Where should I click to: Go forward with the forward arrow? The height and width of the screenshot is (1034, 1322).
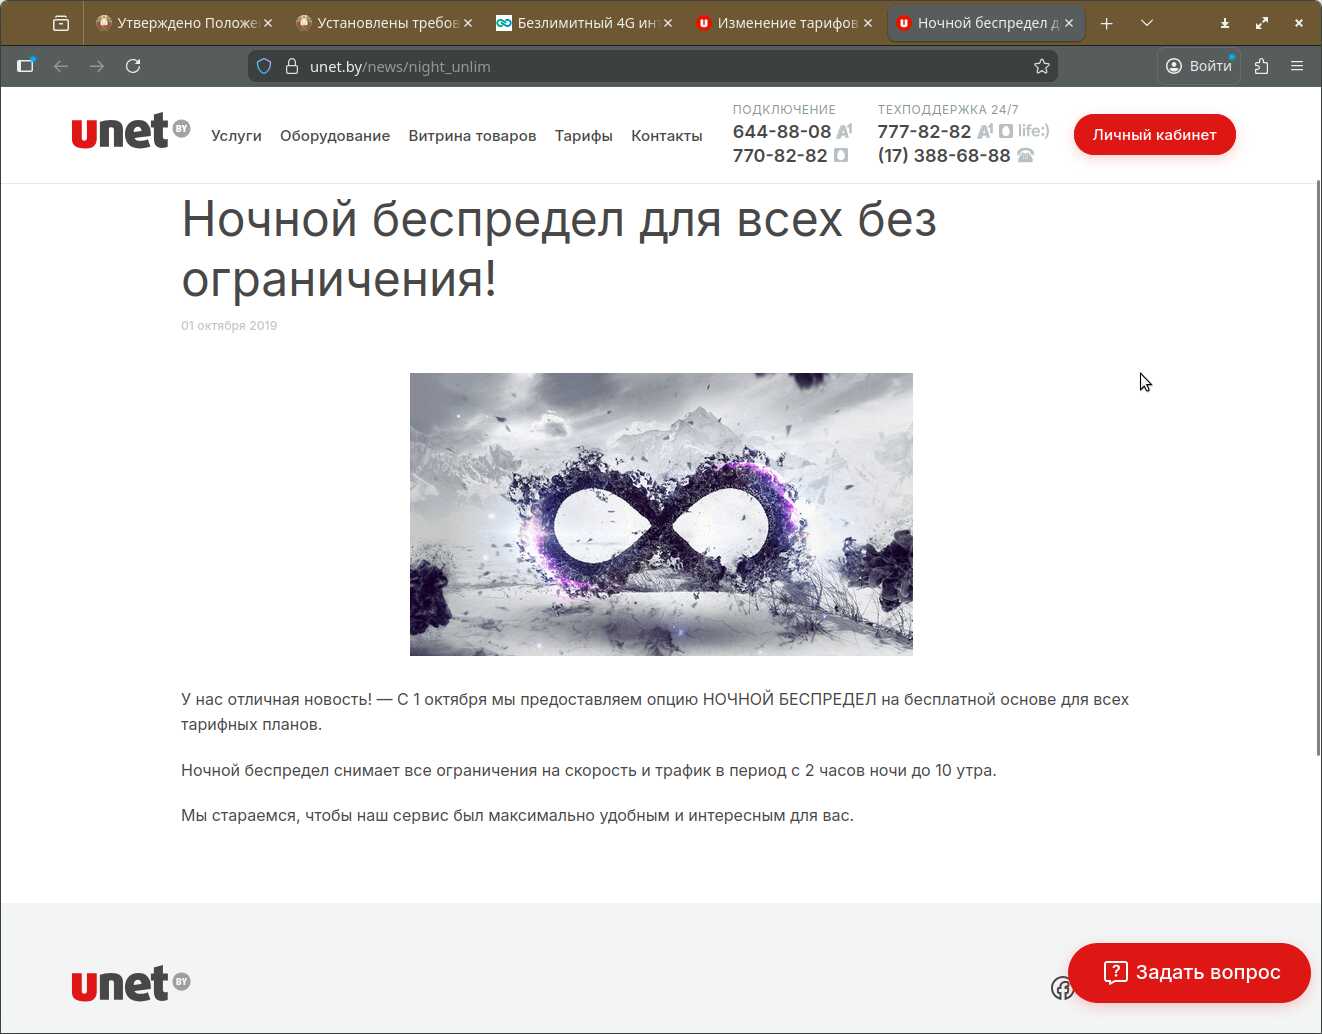[x=97, y=66]
